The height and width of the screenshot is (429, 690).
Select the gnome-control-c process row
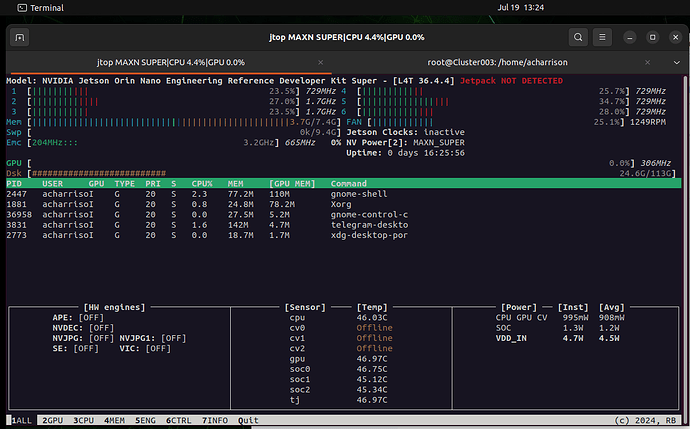pos(343,215)
